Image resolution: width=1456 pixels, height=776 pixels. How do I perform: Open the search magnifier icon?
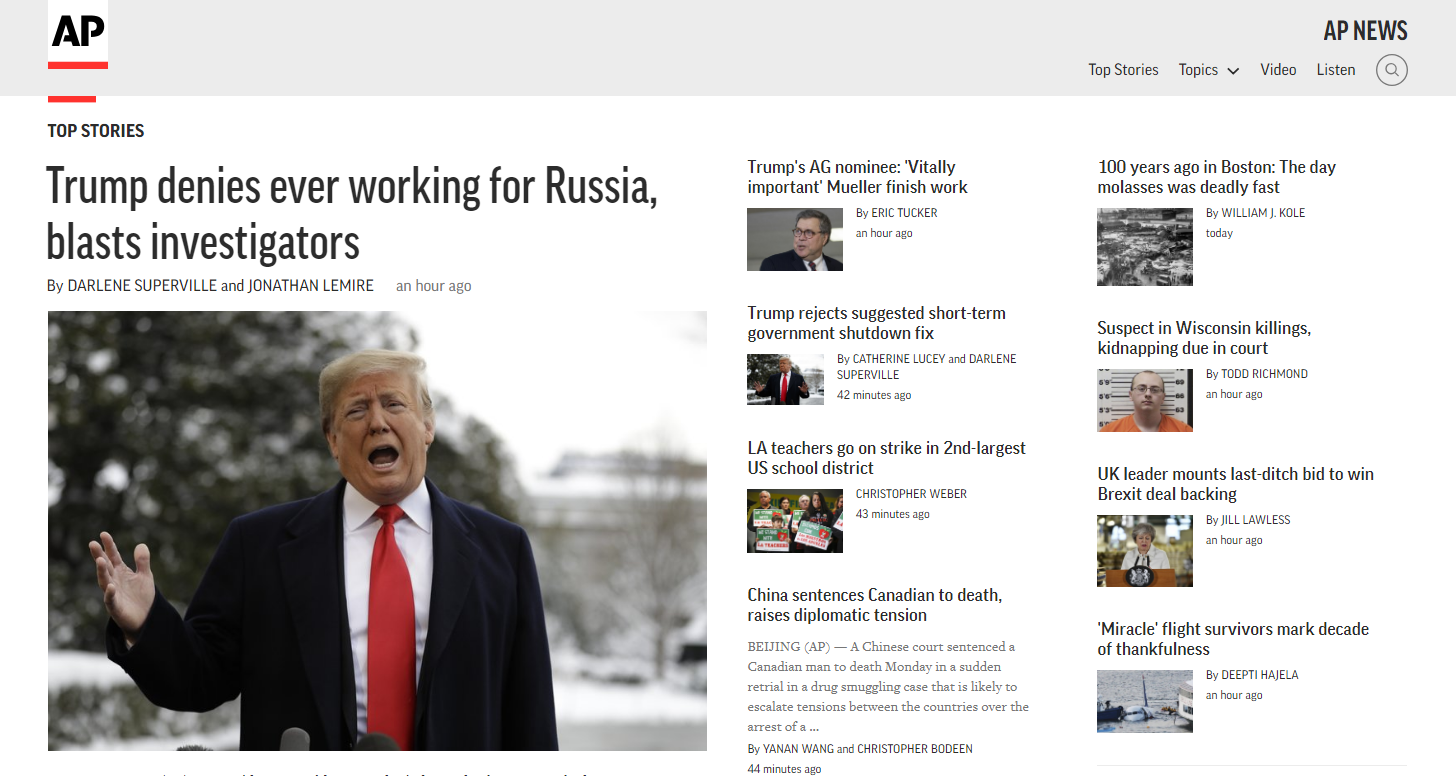1391,70
